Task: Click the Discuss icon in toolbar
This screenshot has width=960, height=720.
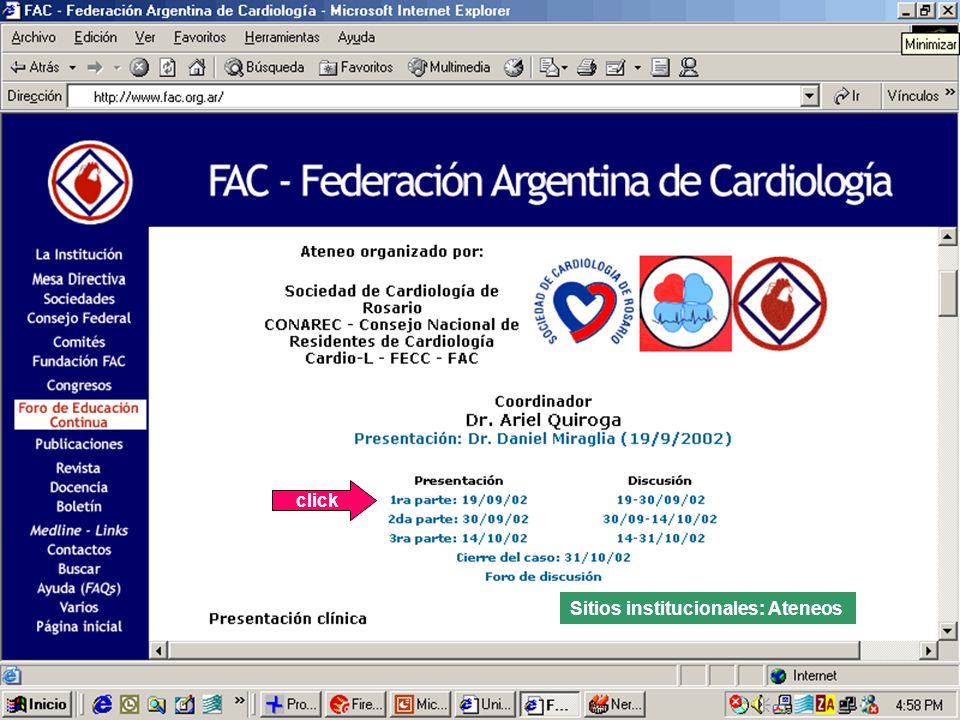Action: tap(660, 67)
